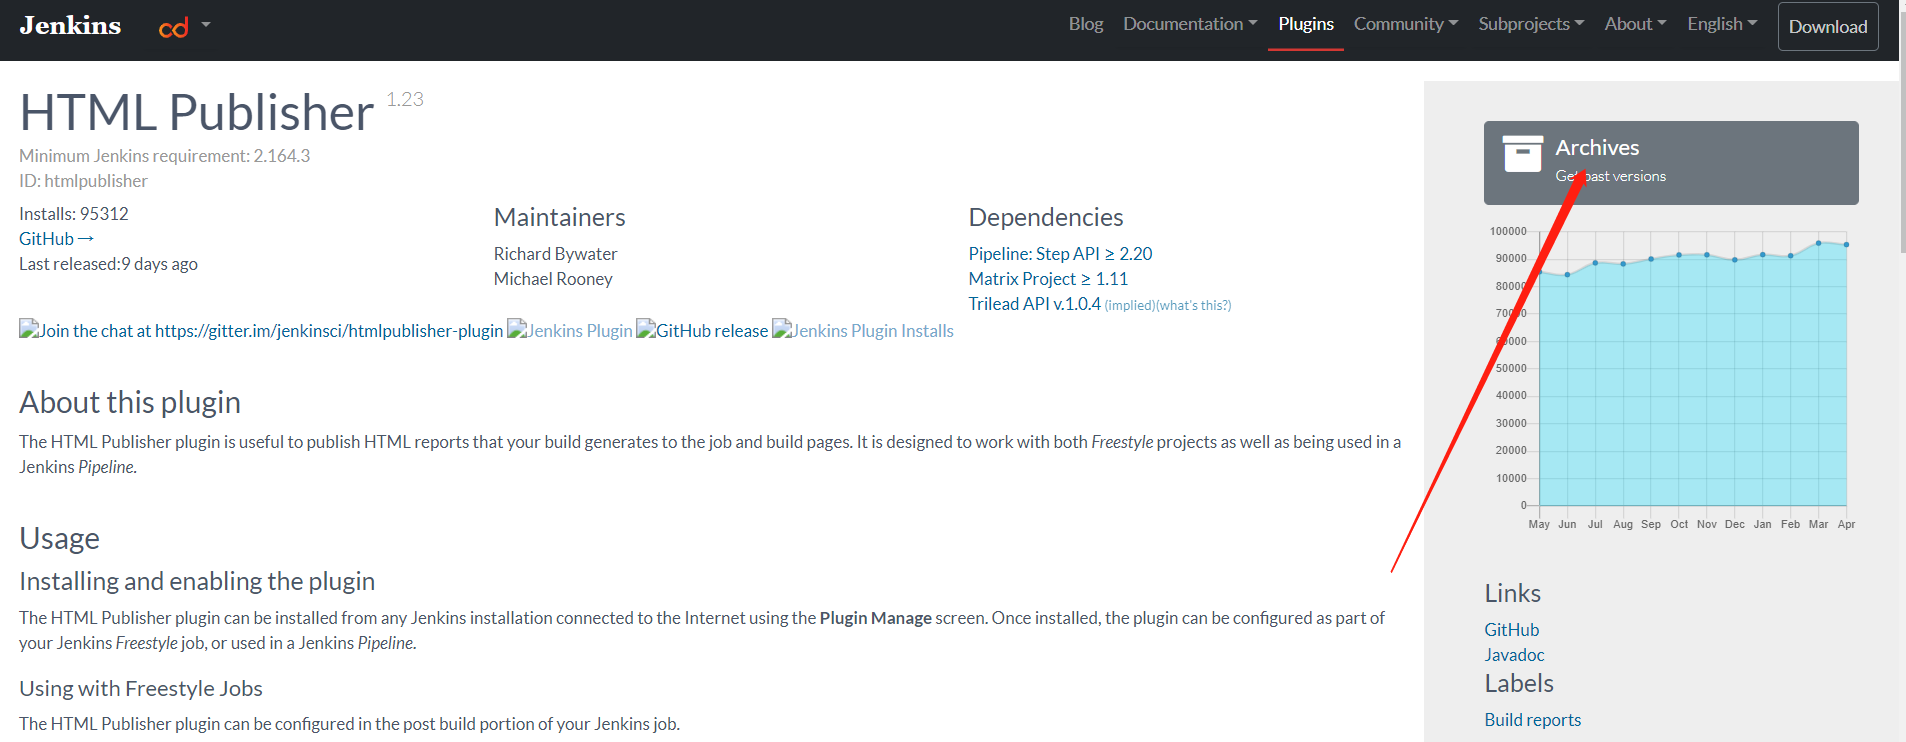
Task: Select the Plugins tab
Action: coord(1306,24)
